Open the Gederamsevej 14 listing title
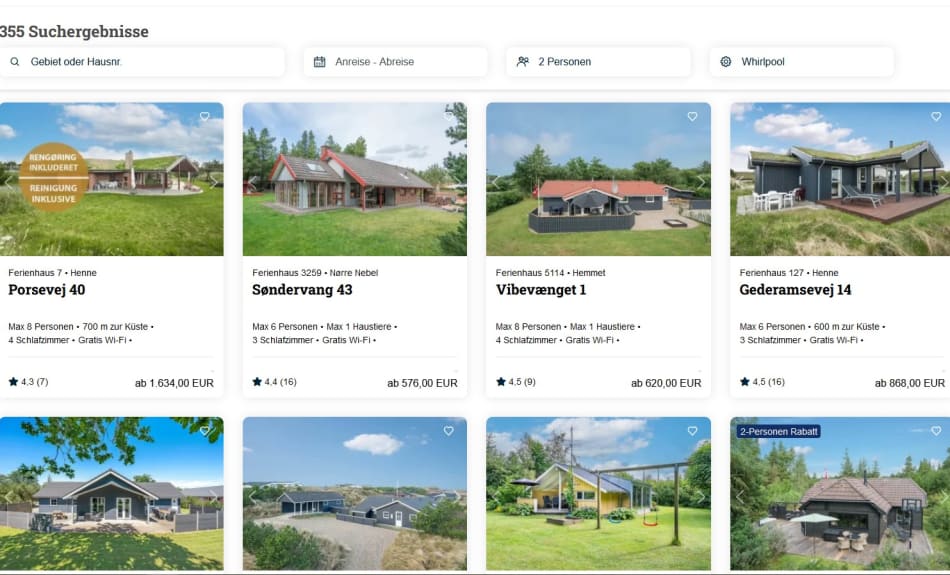Screen dimensions: 950x575 [x=795, y=290]
